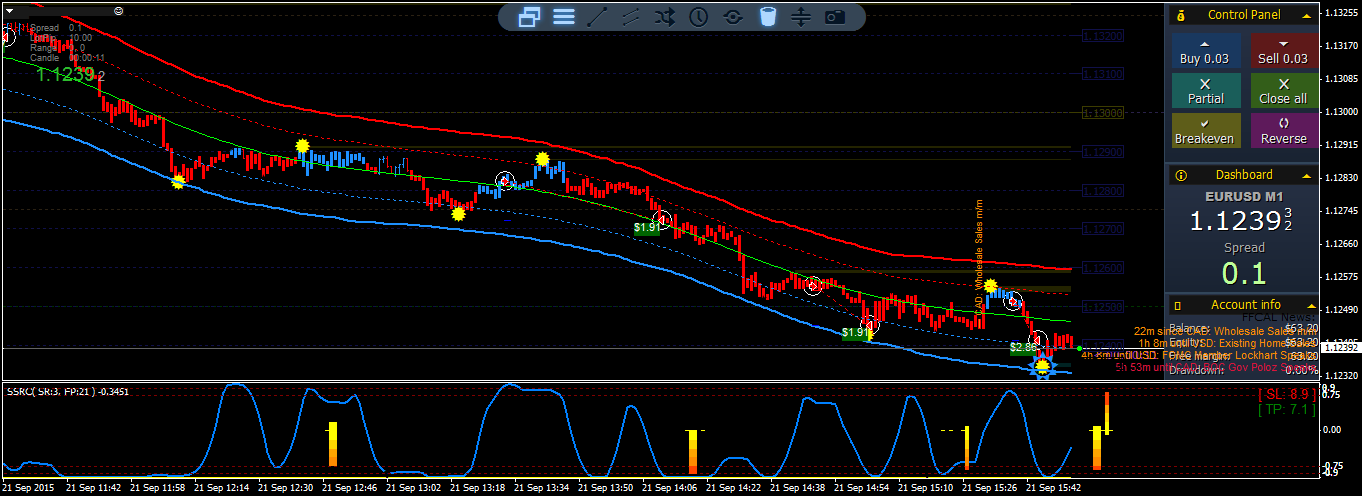Click the blue-ringed star marker at chart bottom
The width and height of the screenshot is (1362, 496).
(1043, 365)
